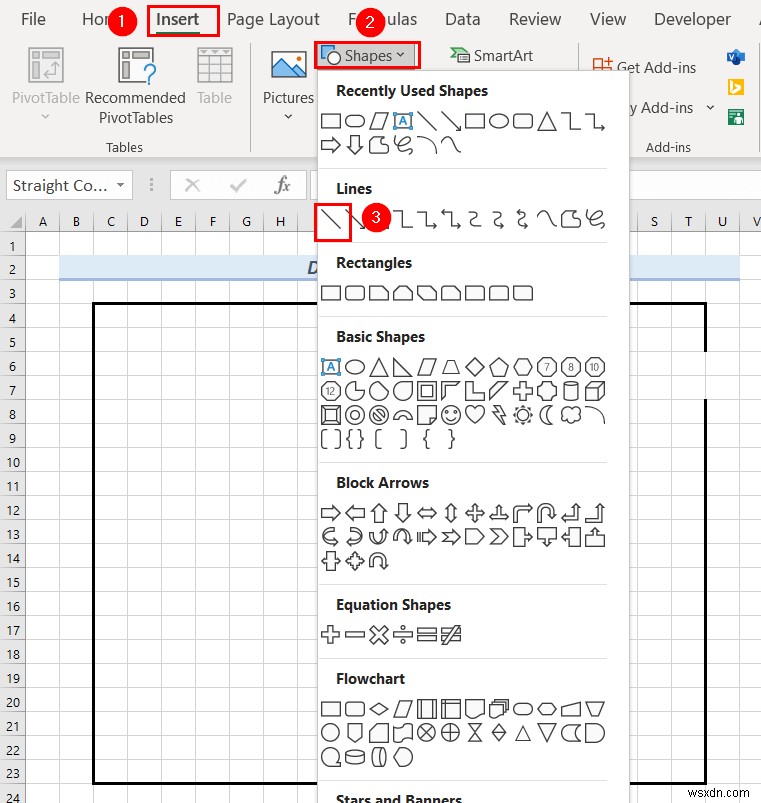Expand the Pictures dropdown arrow

(x=288, y=117)
